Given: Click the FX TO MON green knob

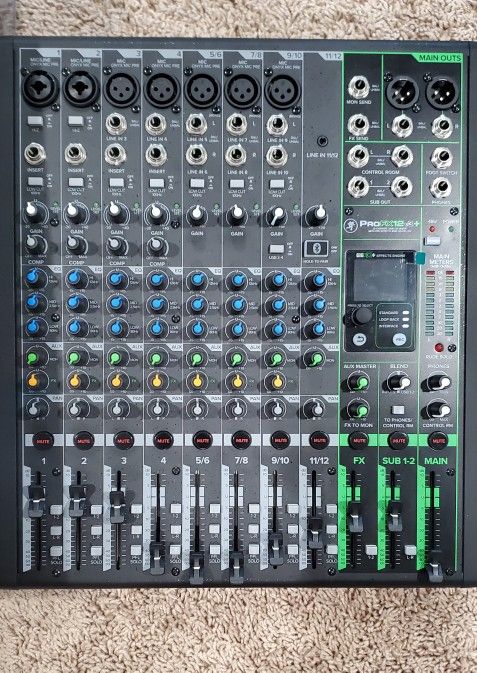Looking at the screenshot, I should coord(359,409).
